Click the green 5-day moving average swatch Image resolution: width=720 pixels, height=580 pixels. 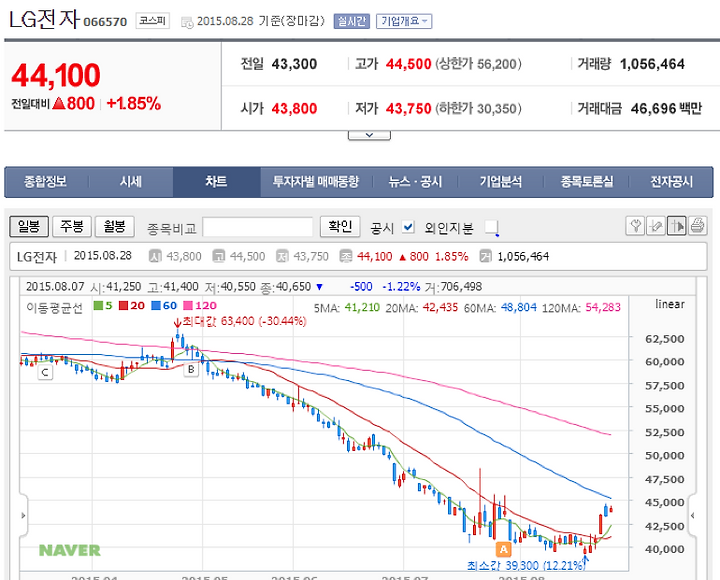98,305
